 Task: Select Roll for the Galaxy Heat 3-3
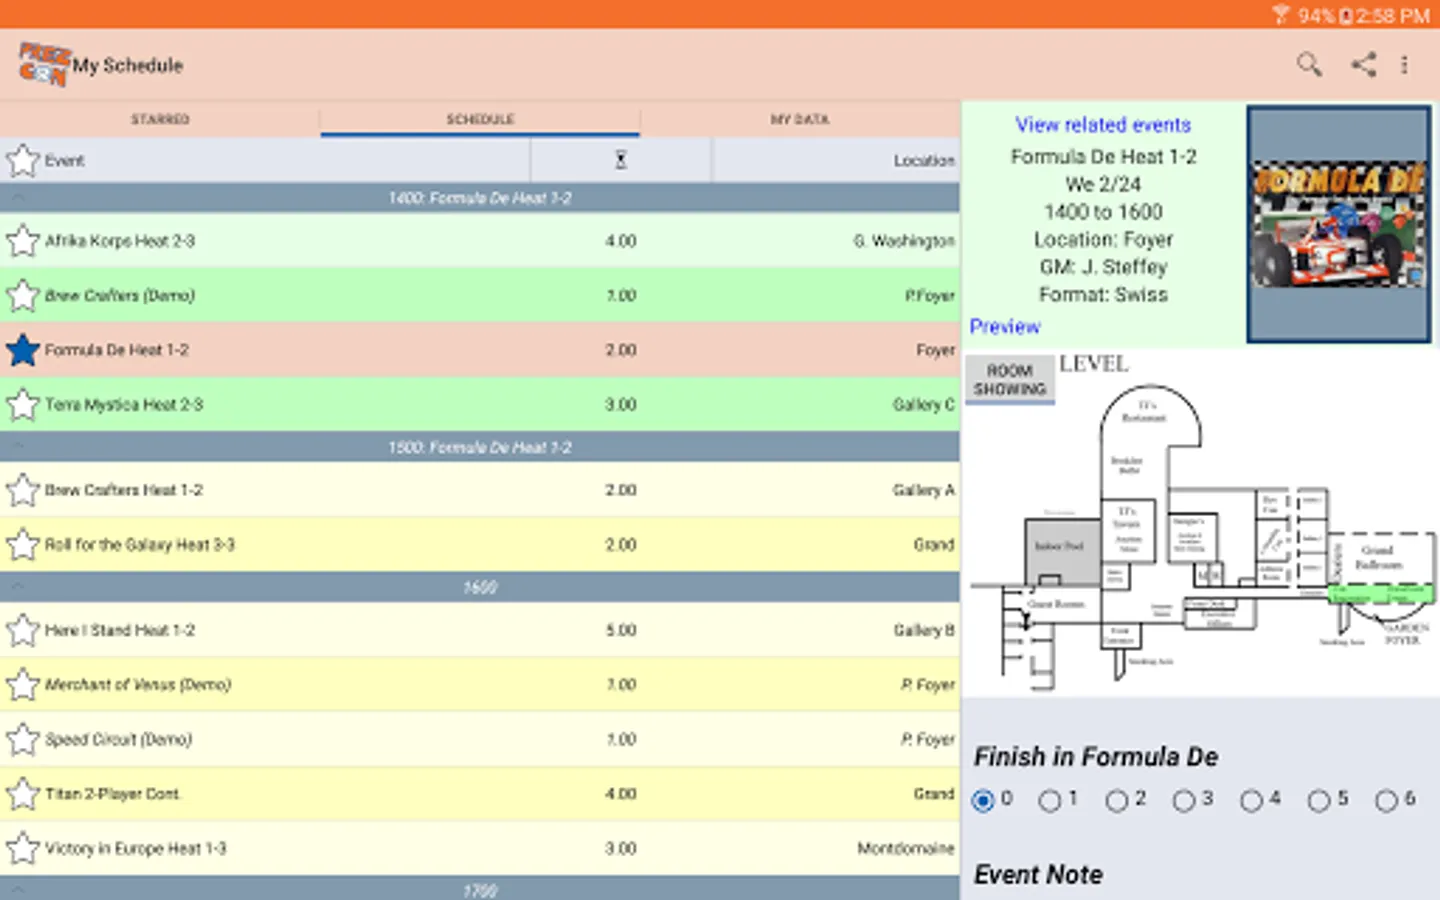pos(480,545)
